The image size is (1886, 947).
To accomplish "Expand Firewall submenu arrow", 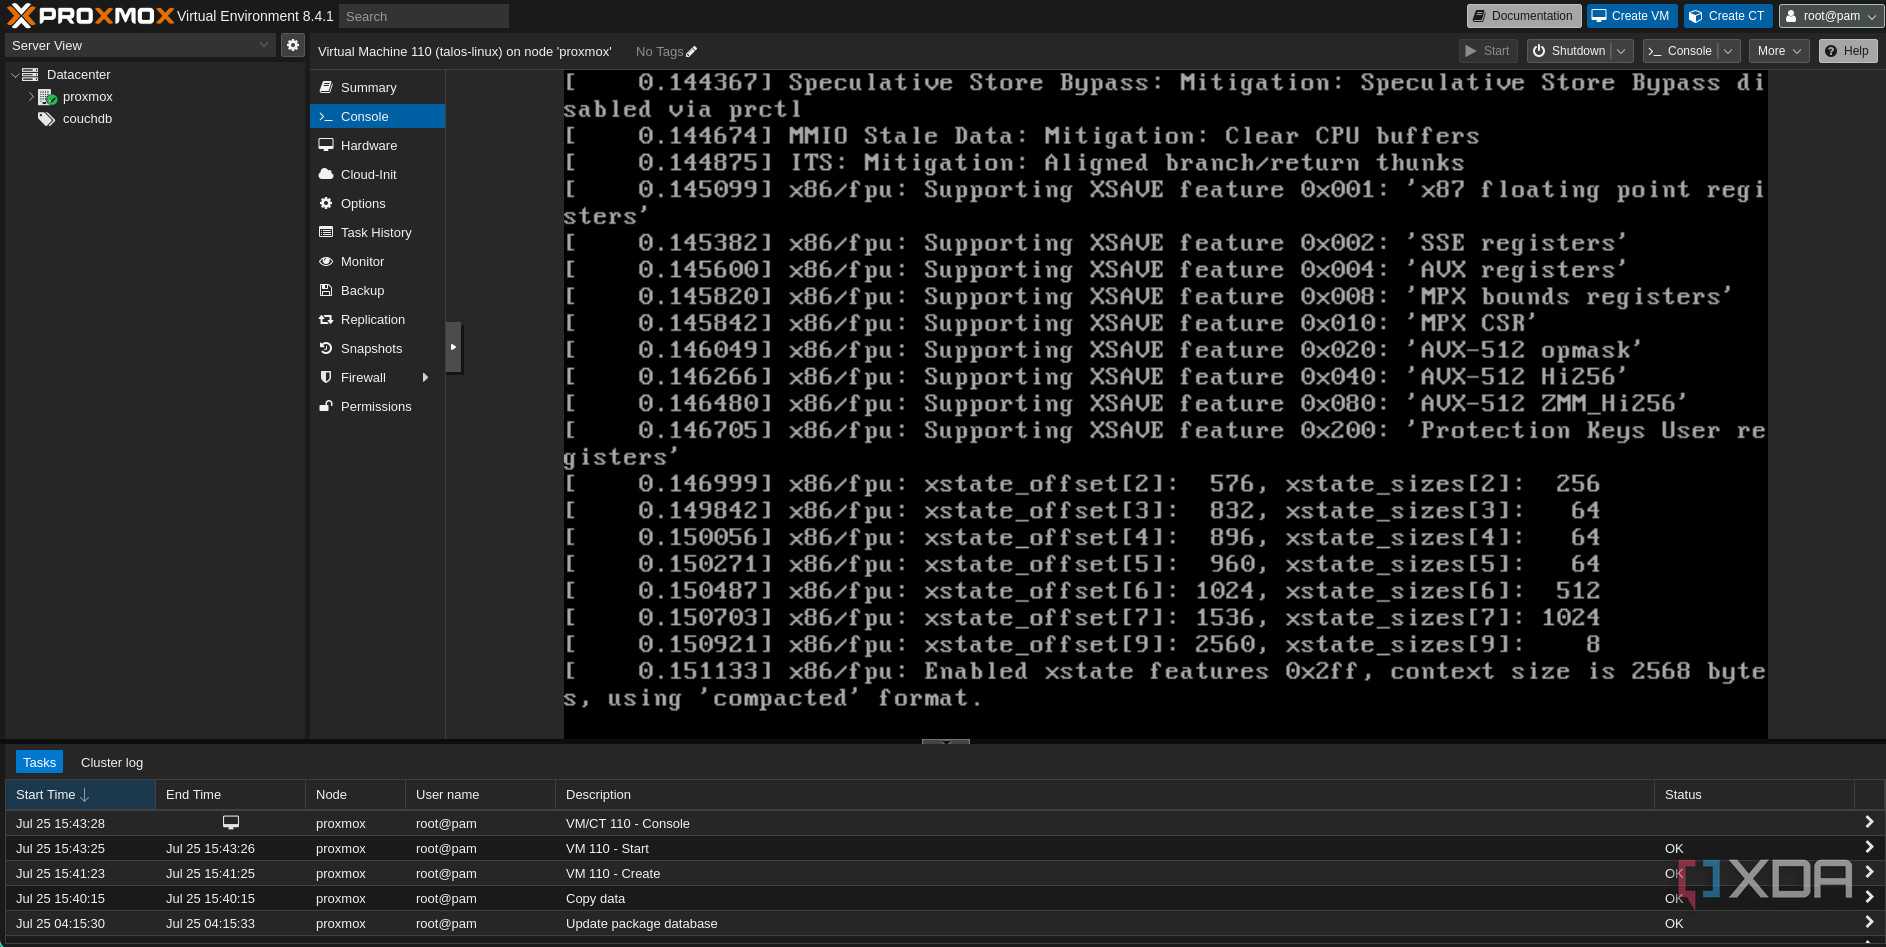I will pyautogui.click(x=425, y=378).
